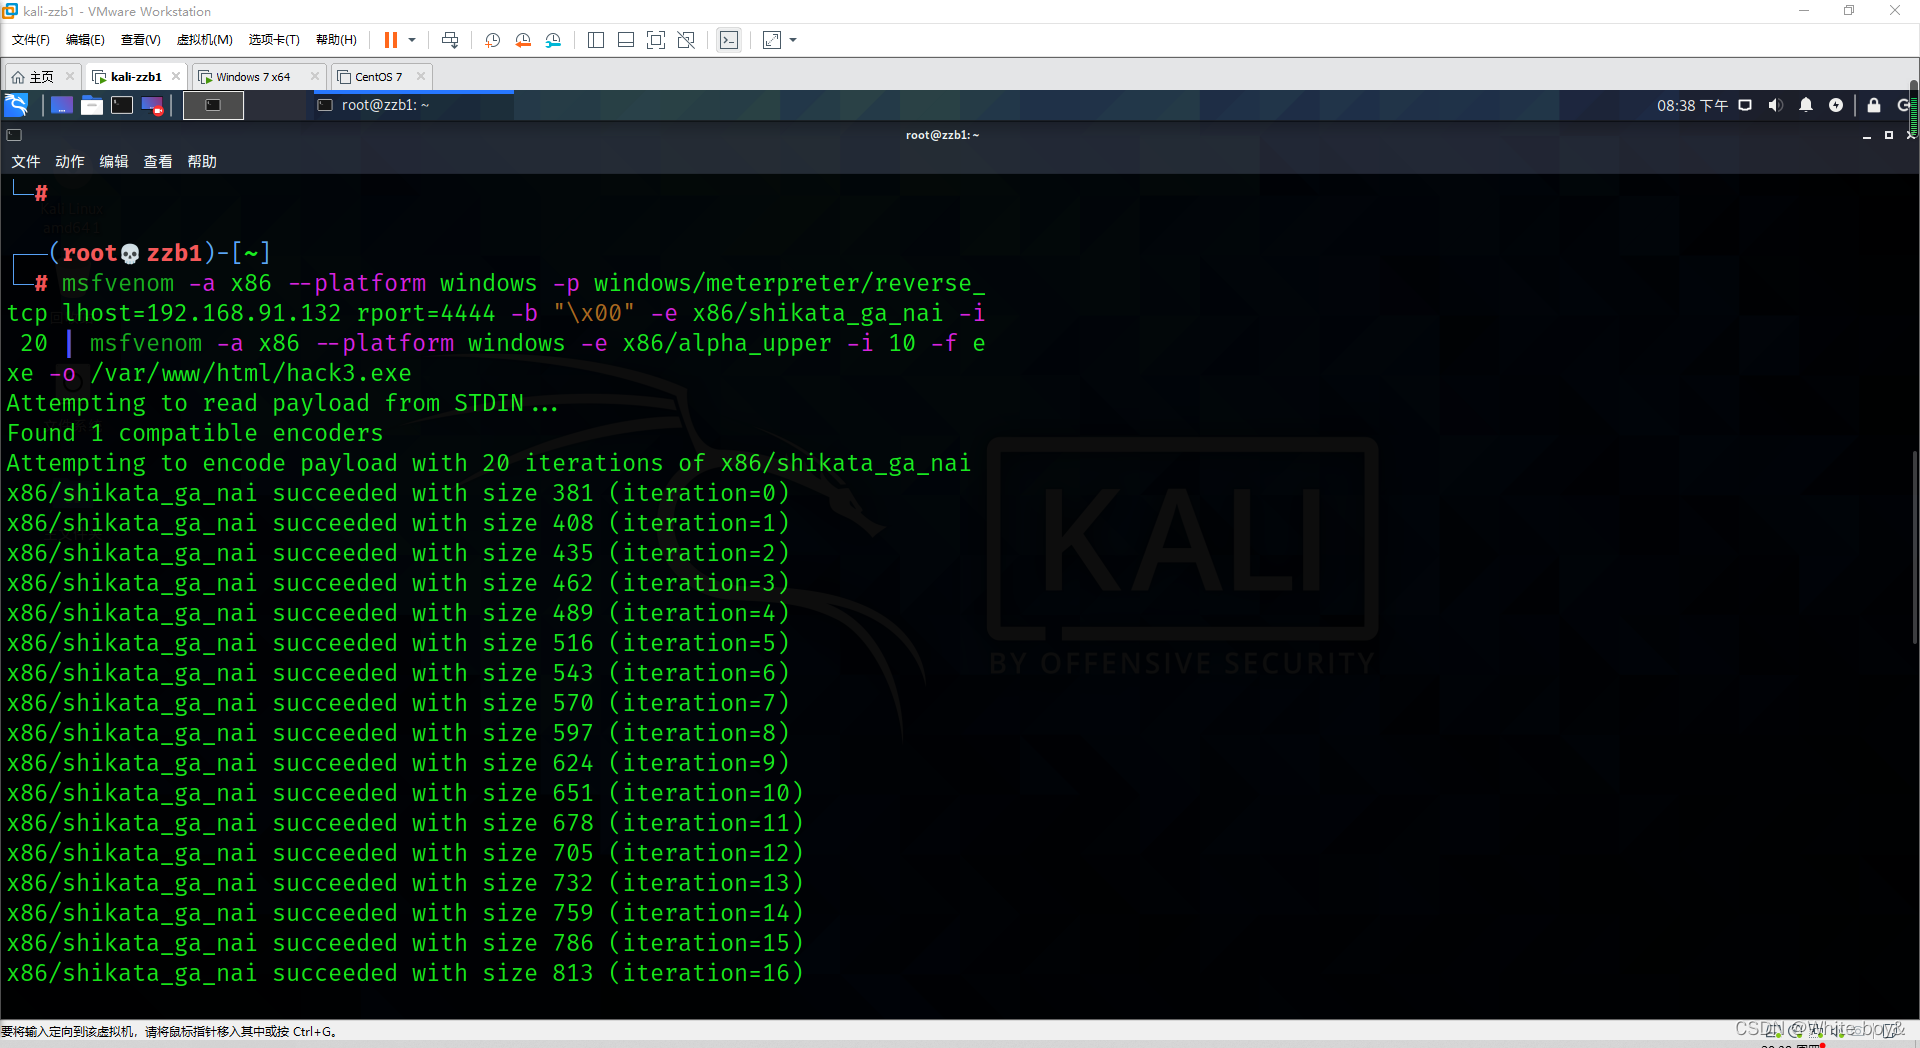This screenshot has width=1920, height=1048.
Task: Click the send Ctrl+Alt+Del icon in VMware toolbar
Action: [x=450, y=40]
